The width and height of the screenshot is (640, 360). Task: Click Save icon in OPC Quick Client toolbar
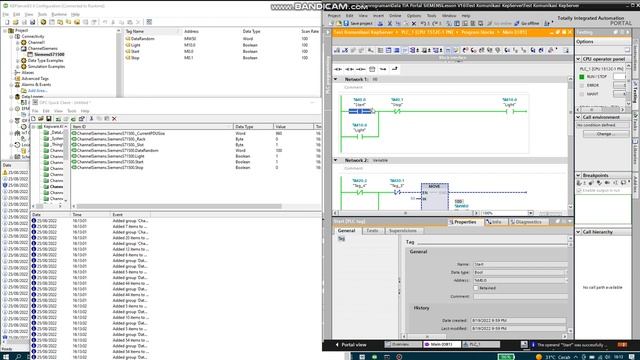pos(49,119)
